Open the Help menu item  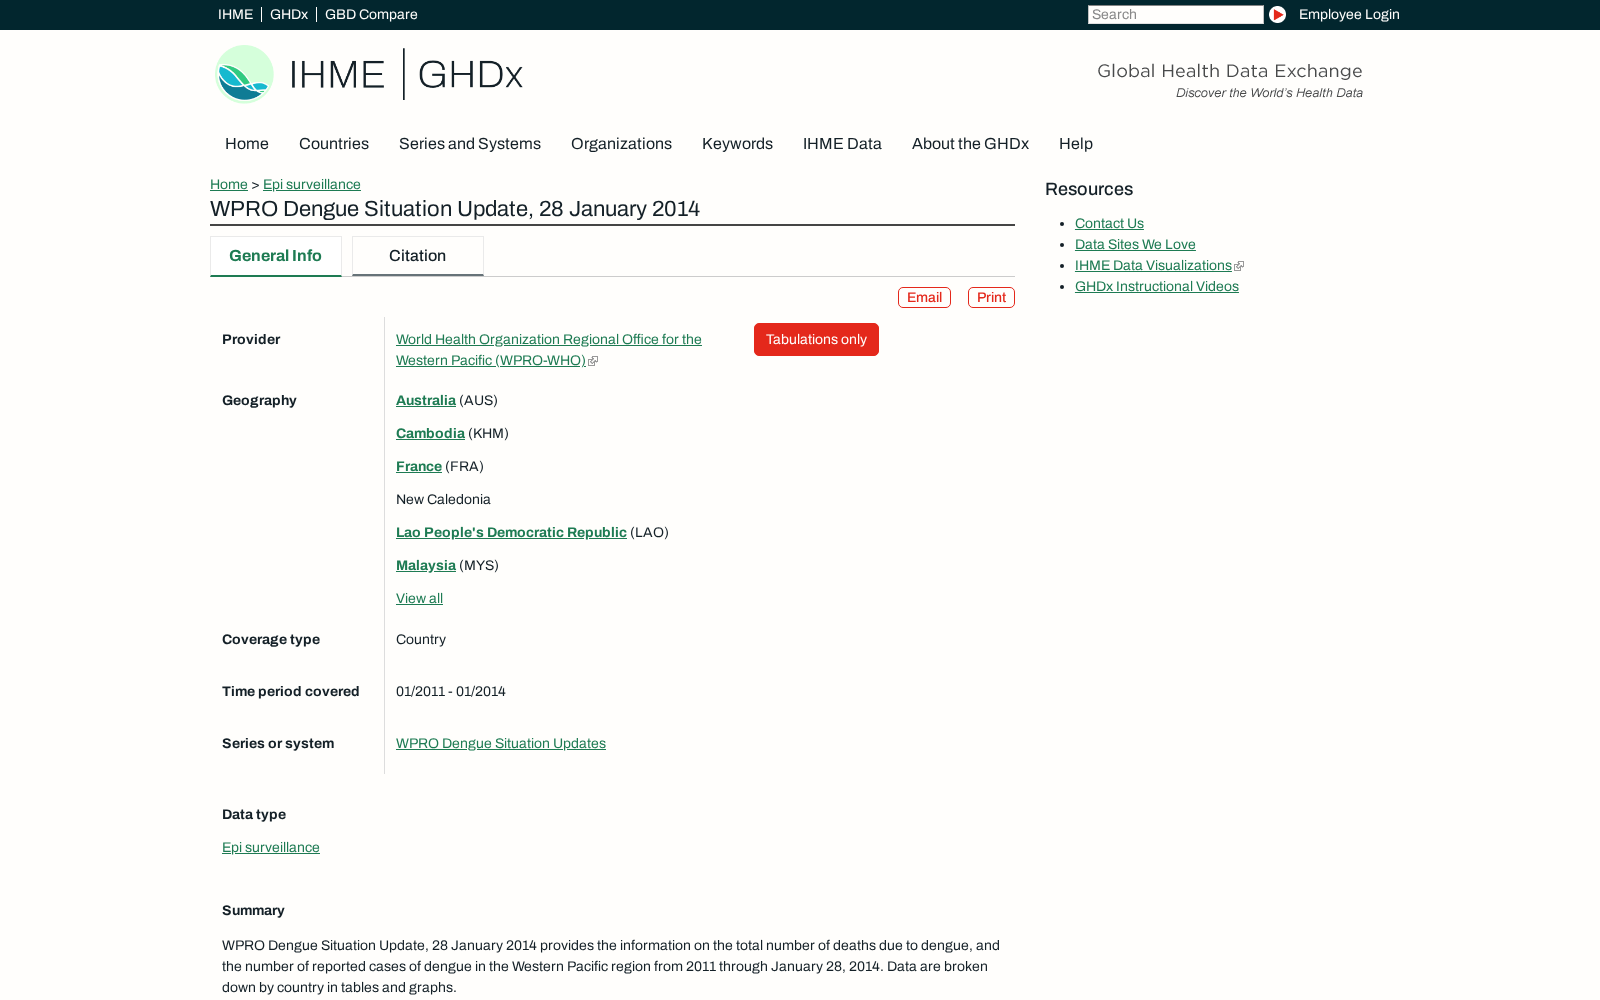click(1076, 144)
